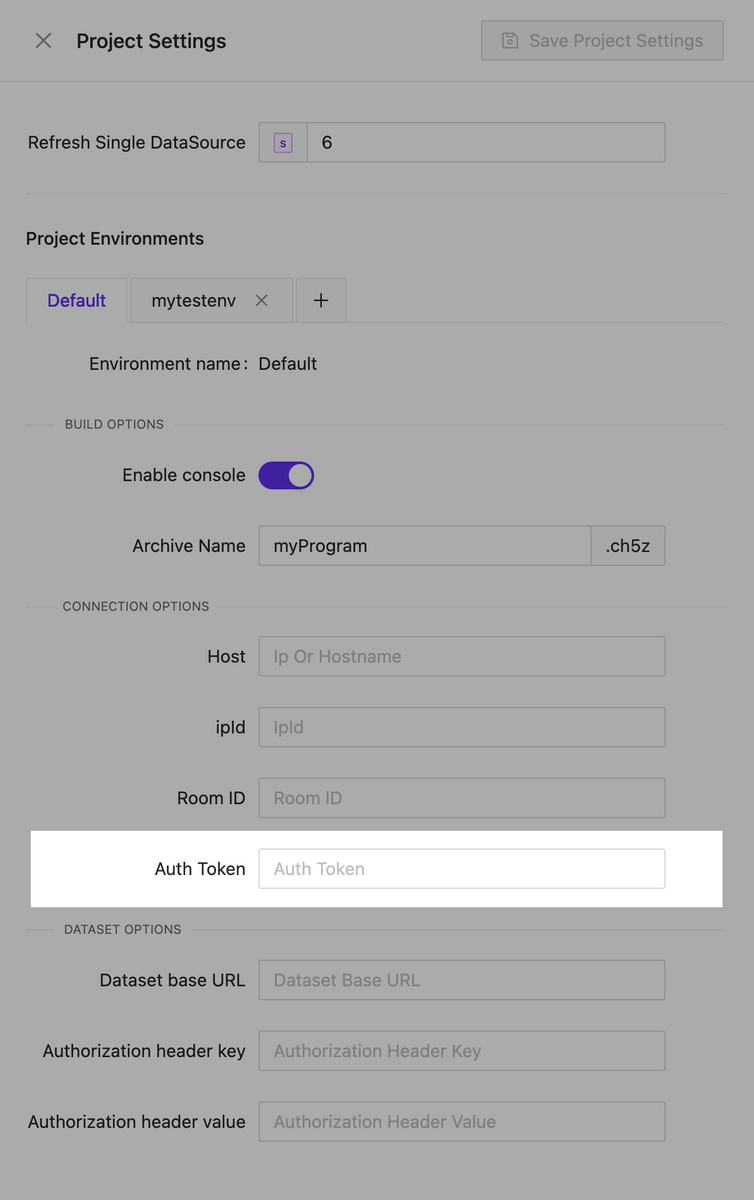Click into the ipId field
The height and width of the screenshot is (1200, 754).
pos(461,727)
